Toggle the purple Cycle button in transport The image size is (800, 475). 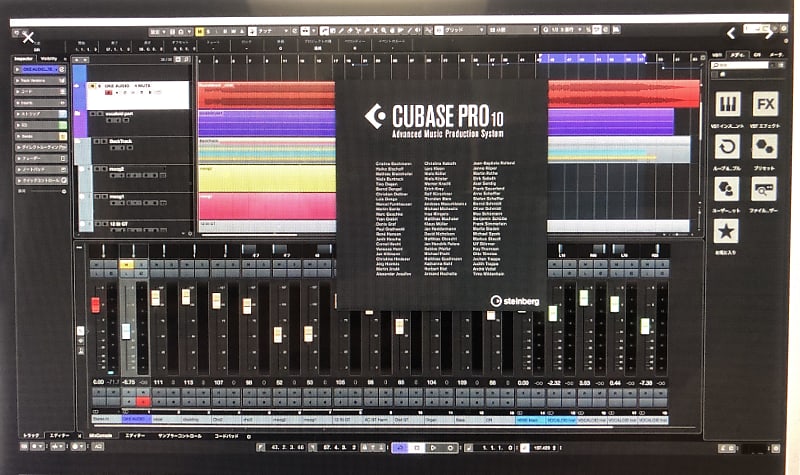coord(399,447)
